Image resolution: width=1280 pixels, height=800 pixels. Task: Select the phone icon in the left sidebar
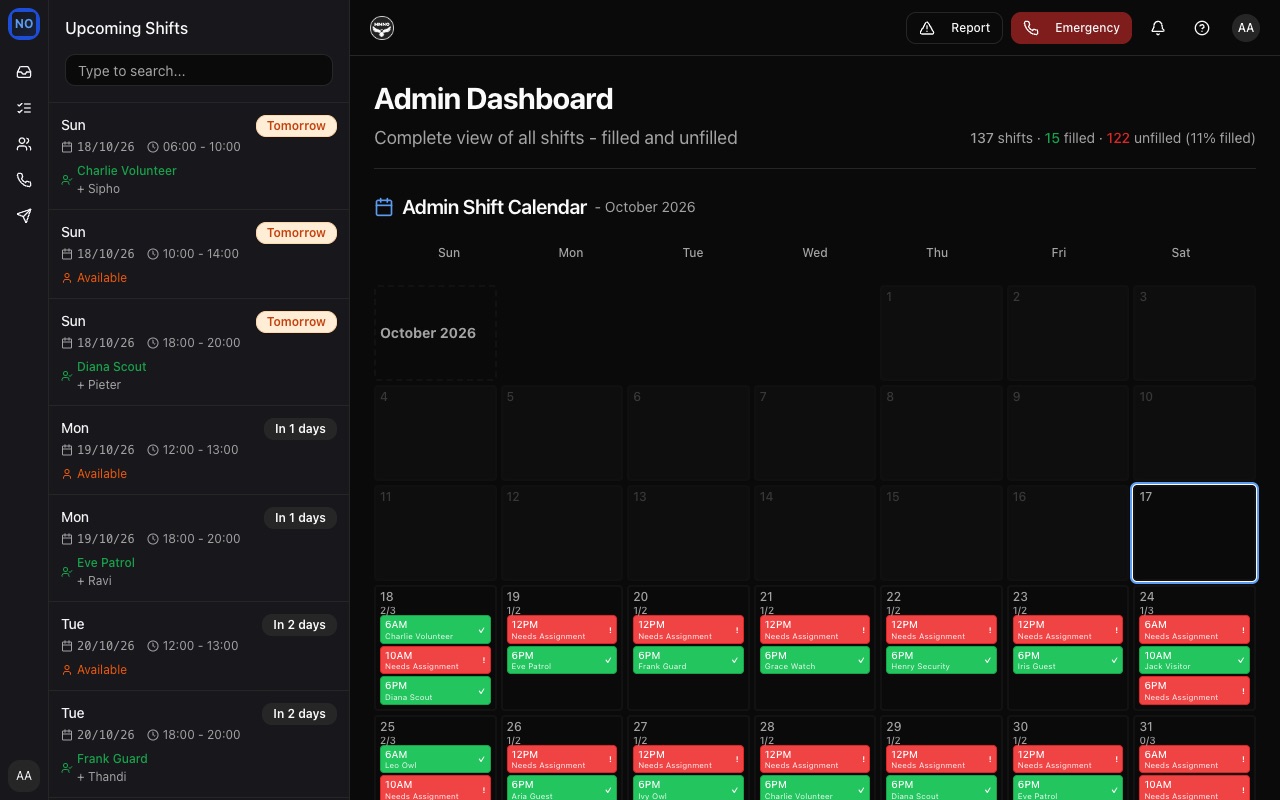tap(24, 180)
